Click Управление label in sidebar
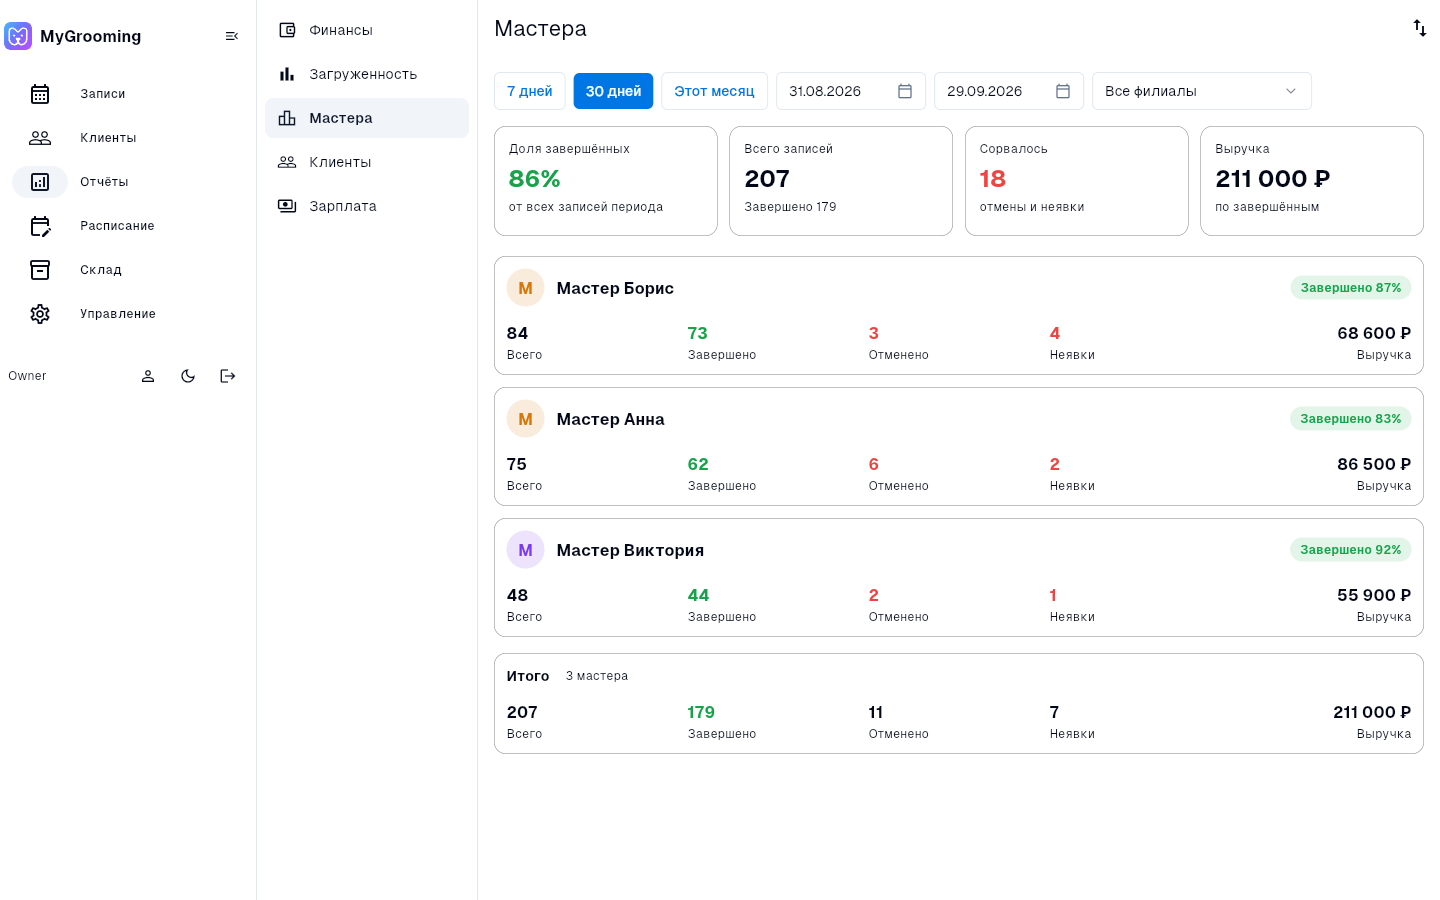 coord(118,314)
